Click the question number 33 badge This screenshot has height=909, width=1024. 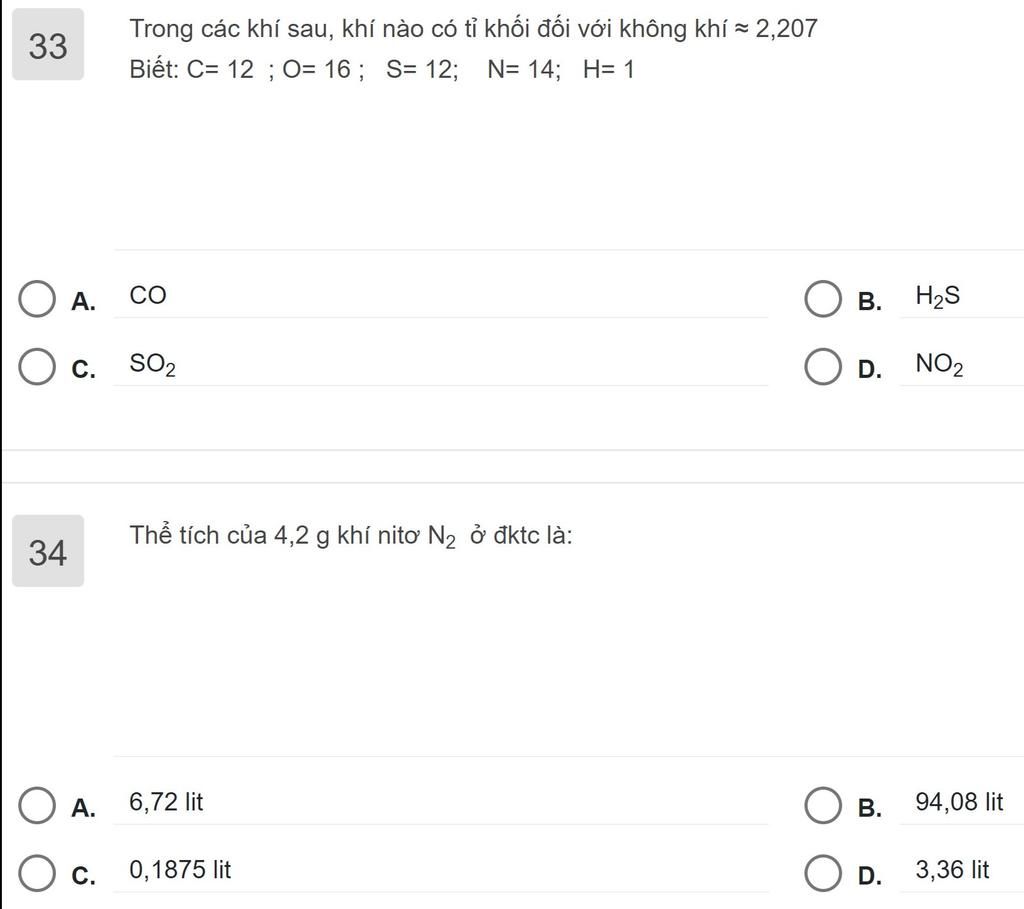(x=48, y=44)
